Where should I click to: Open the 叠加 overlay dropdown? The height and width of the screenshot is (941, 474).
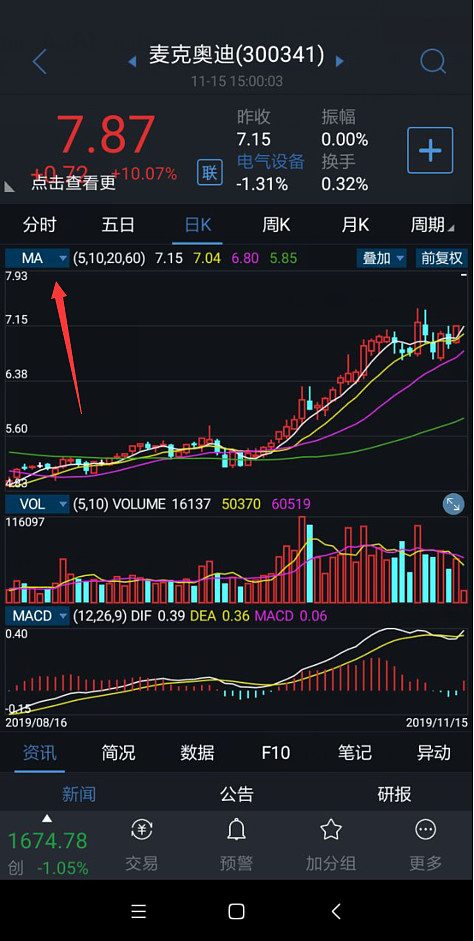[382, 259]
